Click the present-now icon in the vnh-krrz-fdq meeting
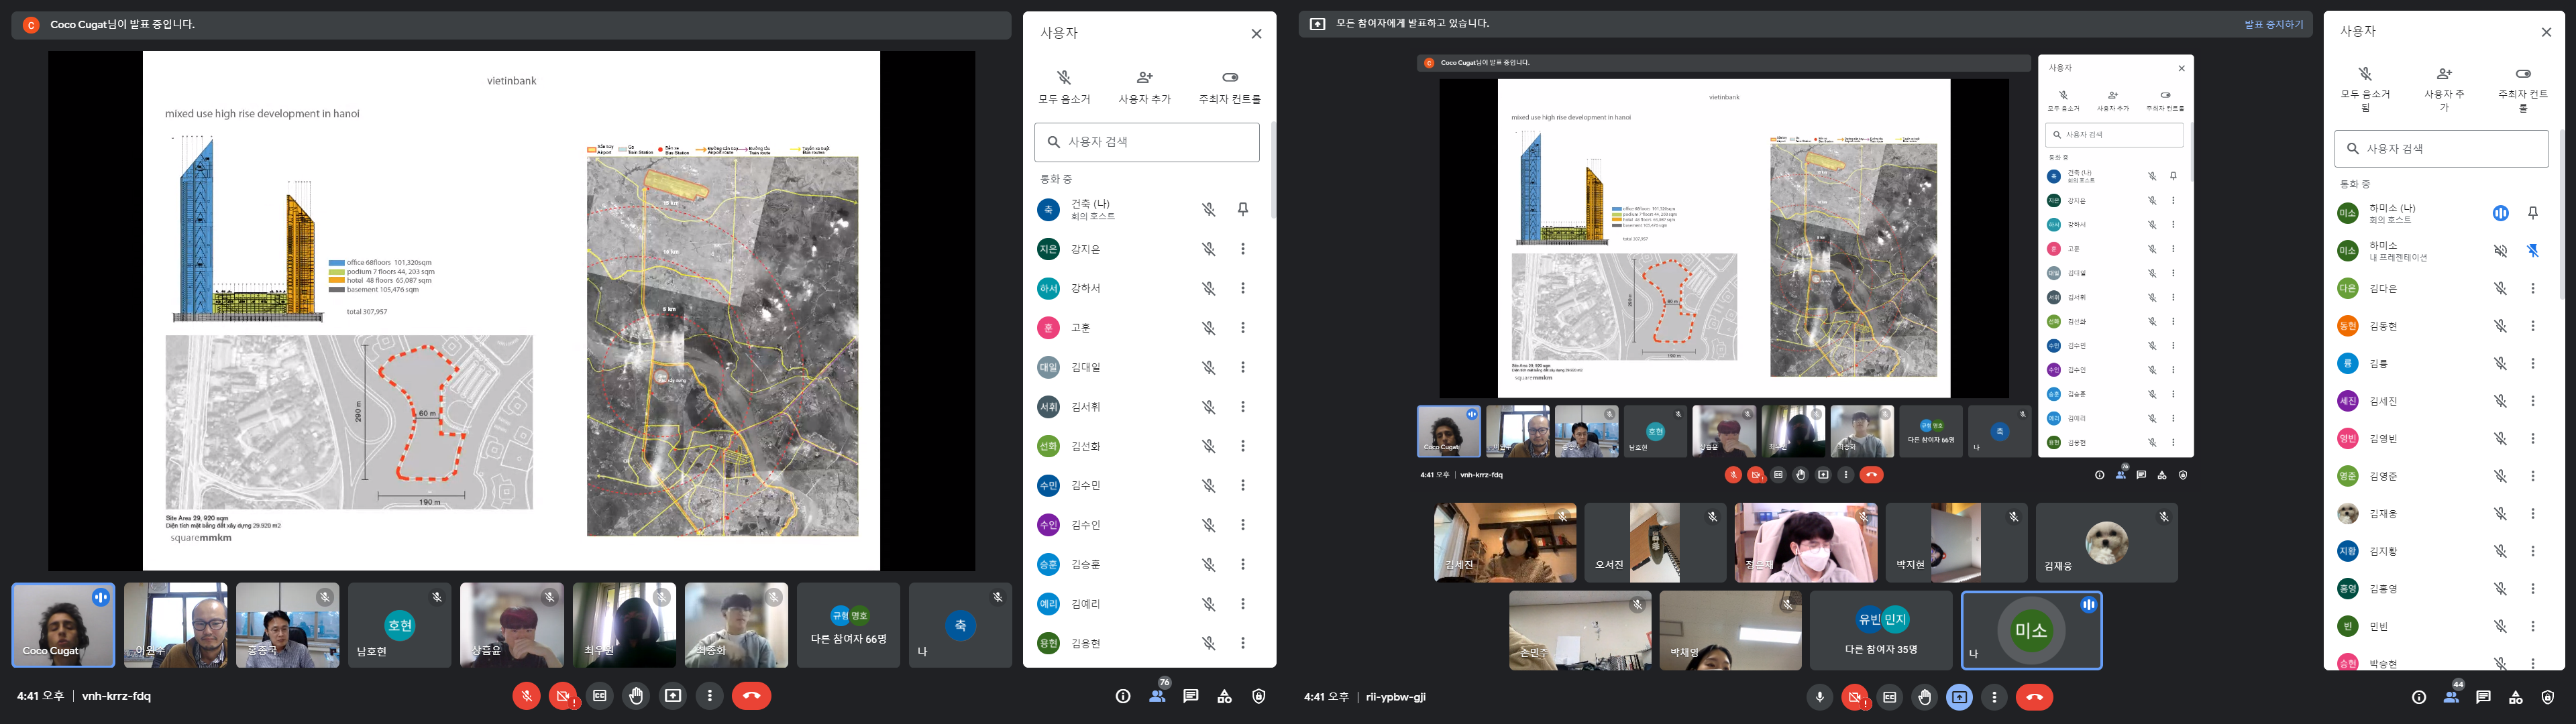Image resolution: width=2576 pixels, height=724 pixels. click(673, 696)
